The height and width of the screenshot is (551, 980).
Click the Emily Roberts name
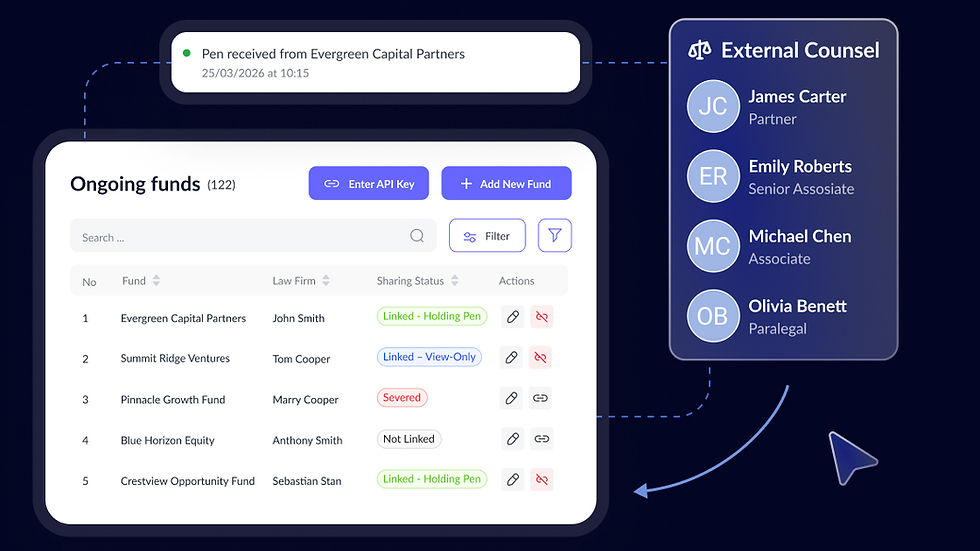[800, 166]
